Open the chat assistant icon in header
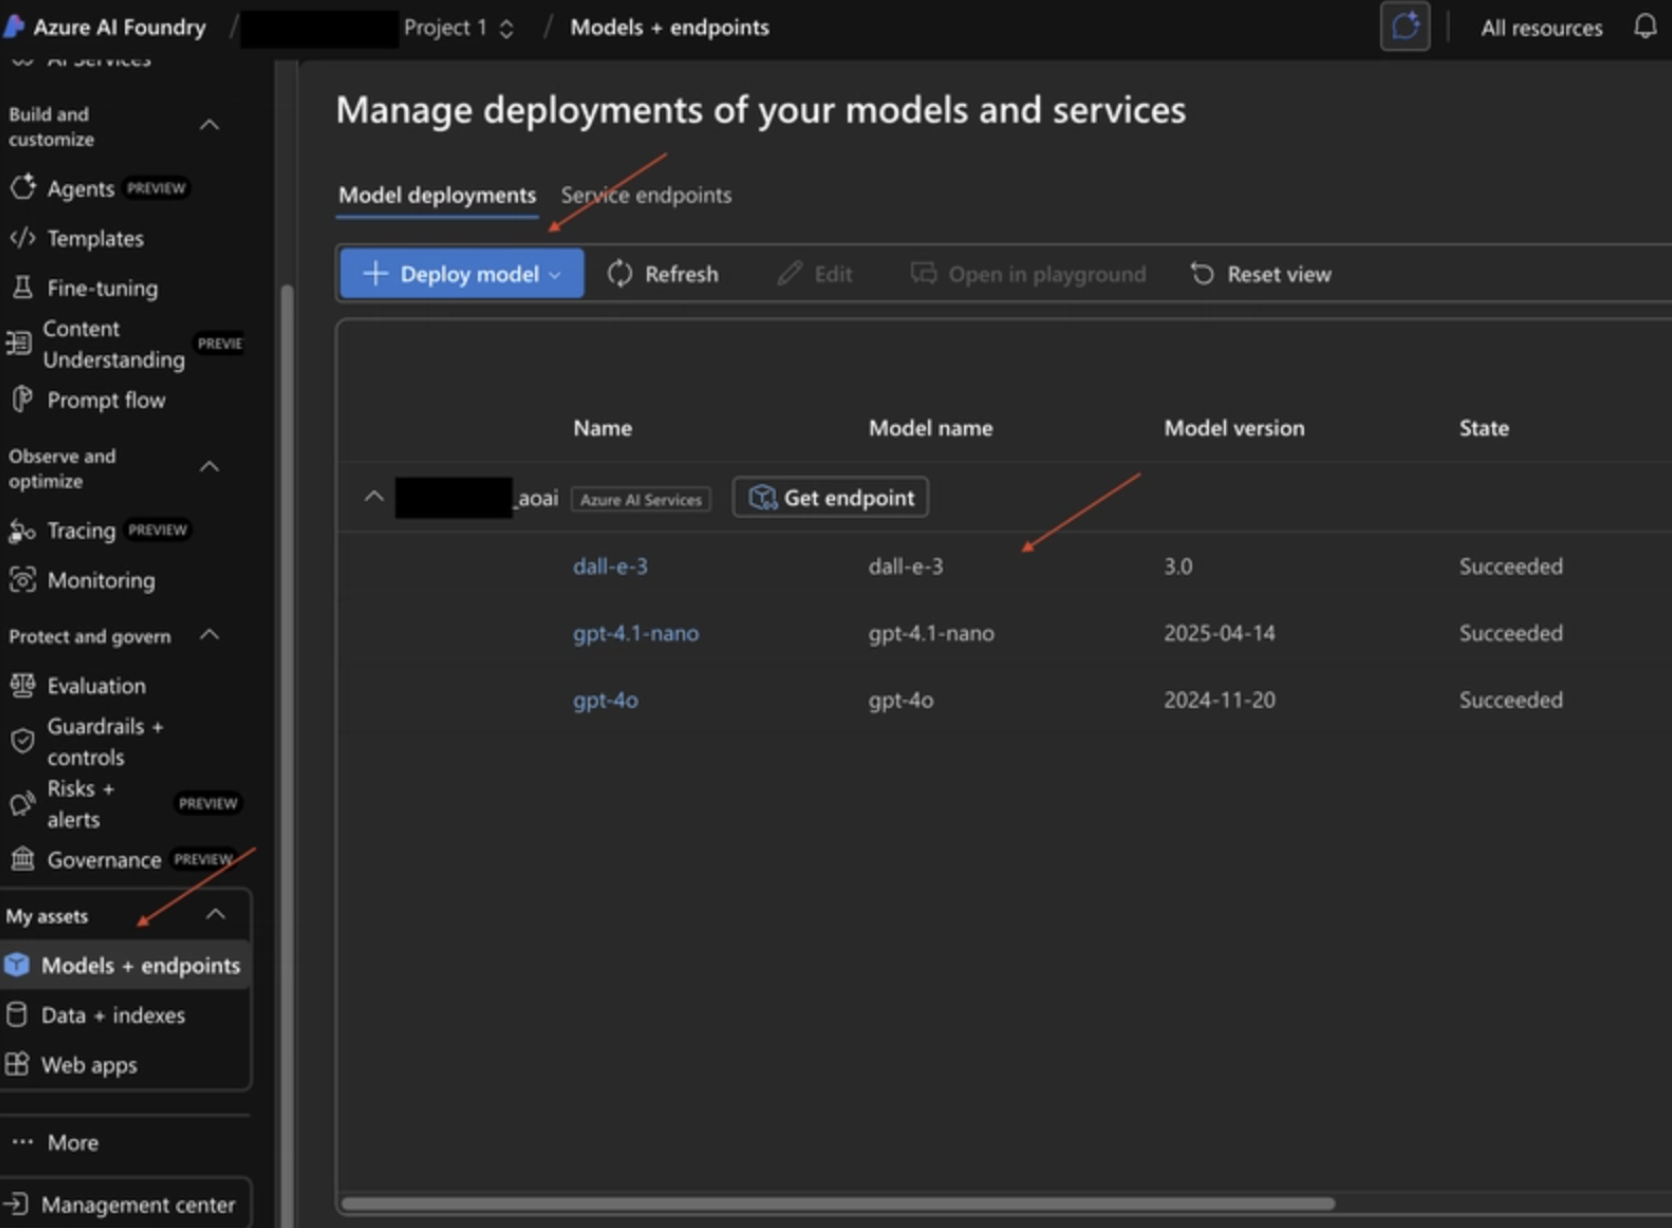1672x1228 pixels. point(1405,26)
